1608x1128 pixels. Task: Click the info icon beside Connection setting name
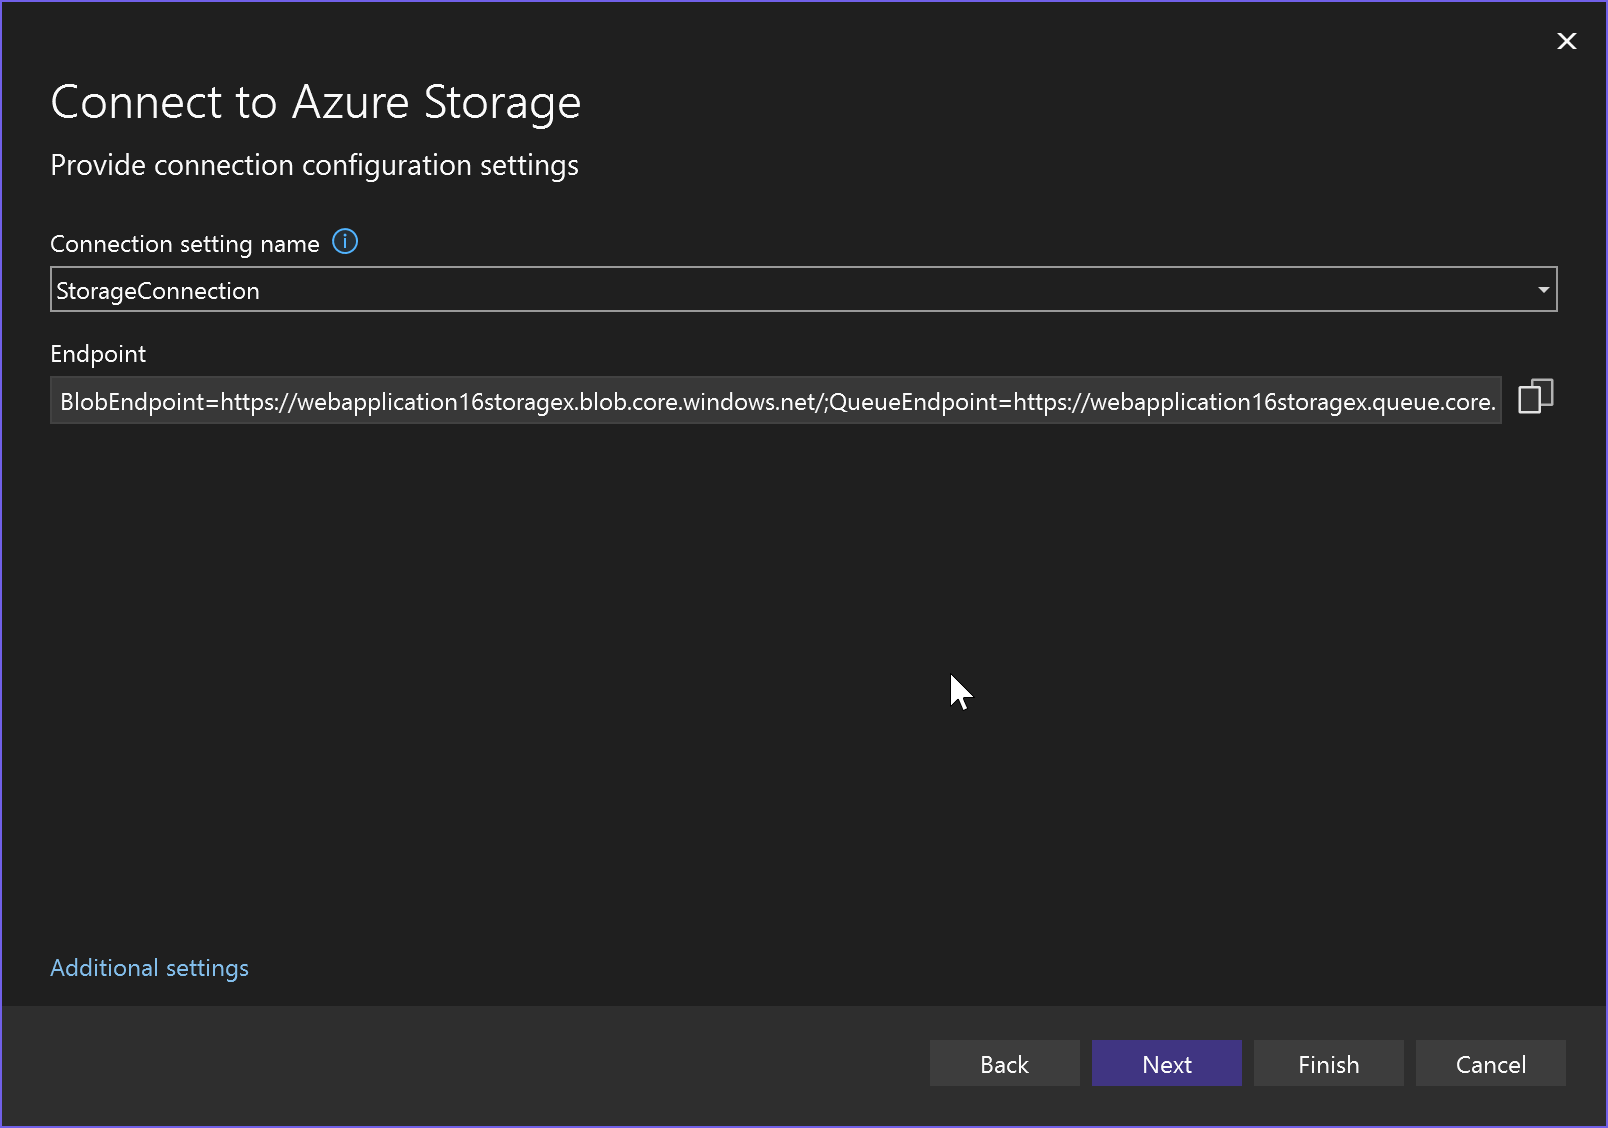344,241
